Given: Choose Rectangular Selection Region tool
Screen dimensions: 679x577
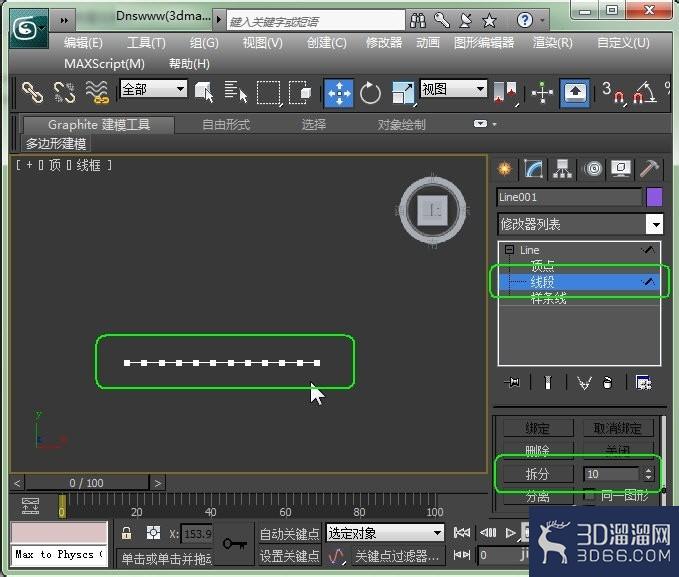Looking at the screenshot, I should coord(268,92).
